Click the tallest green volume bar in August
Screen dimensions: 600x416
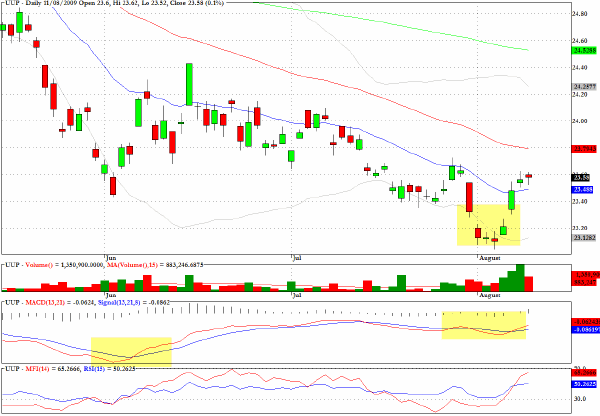[520, 278]
